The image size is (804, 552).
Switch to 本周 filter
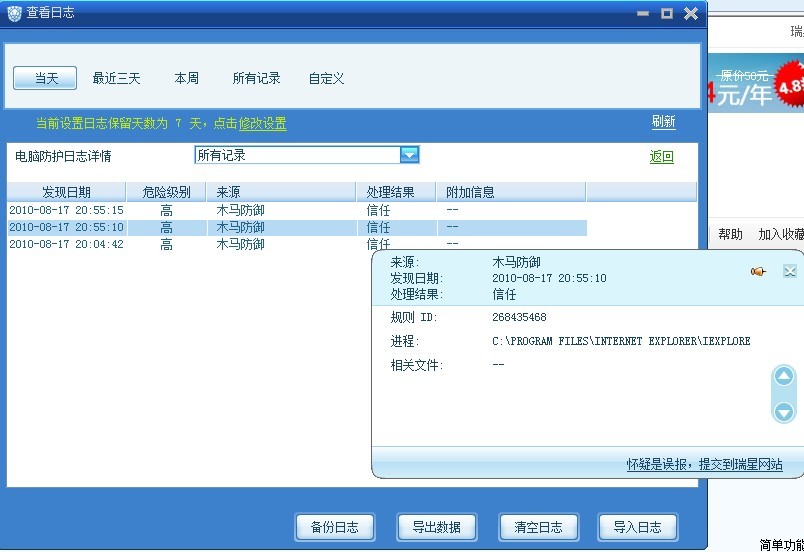[187, 78]
